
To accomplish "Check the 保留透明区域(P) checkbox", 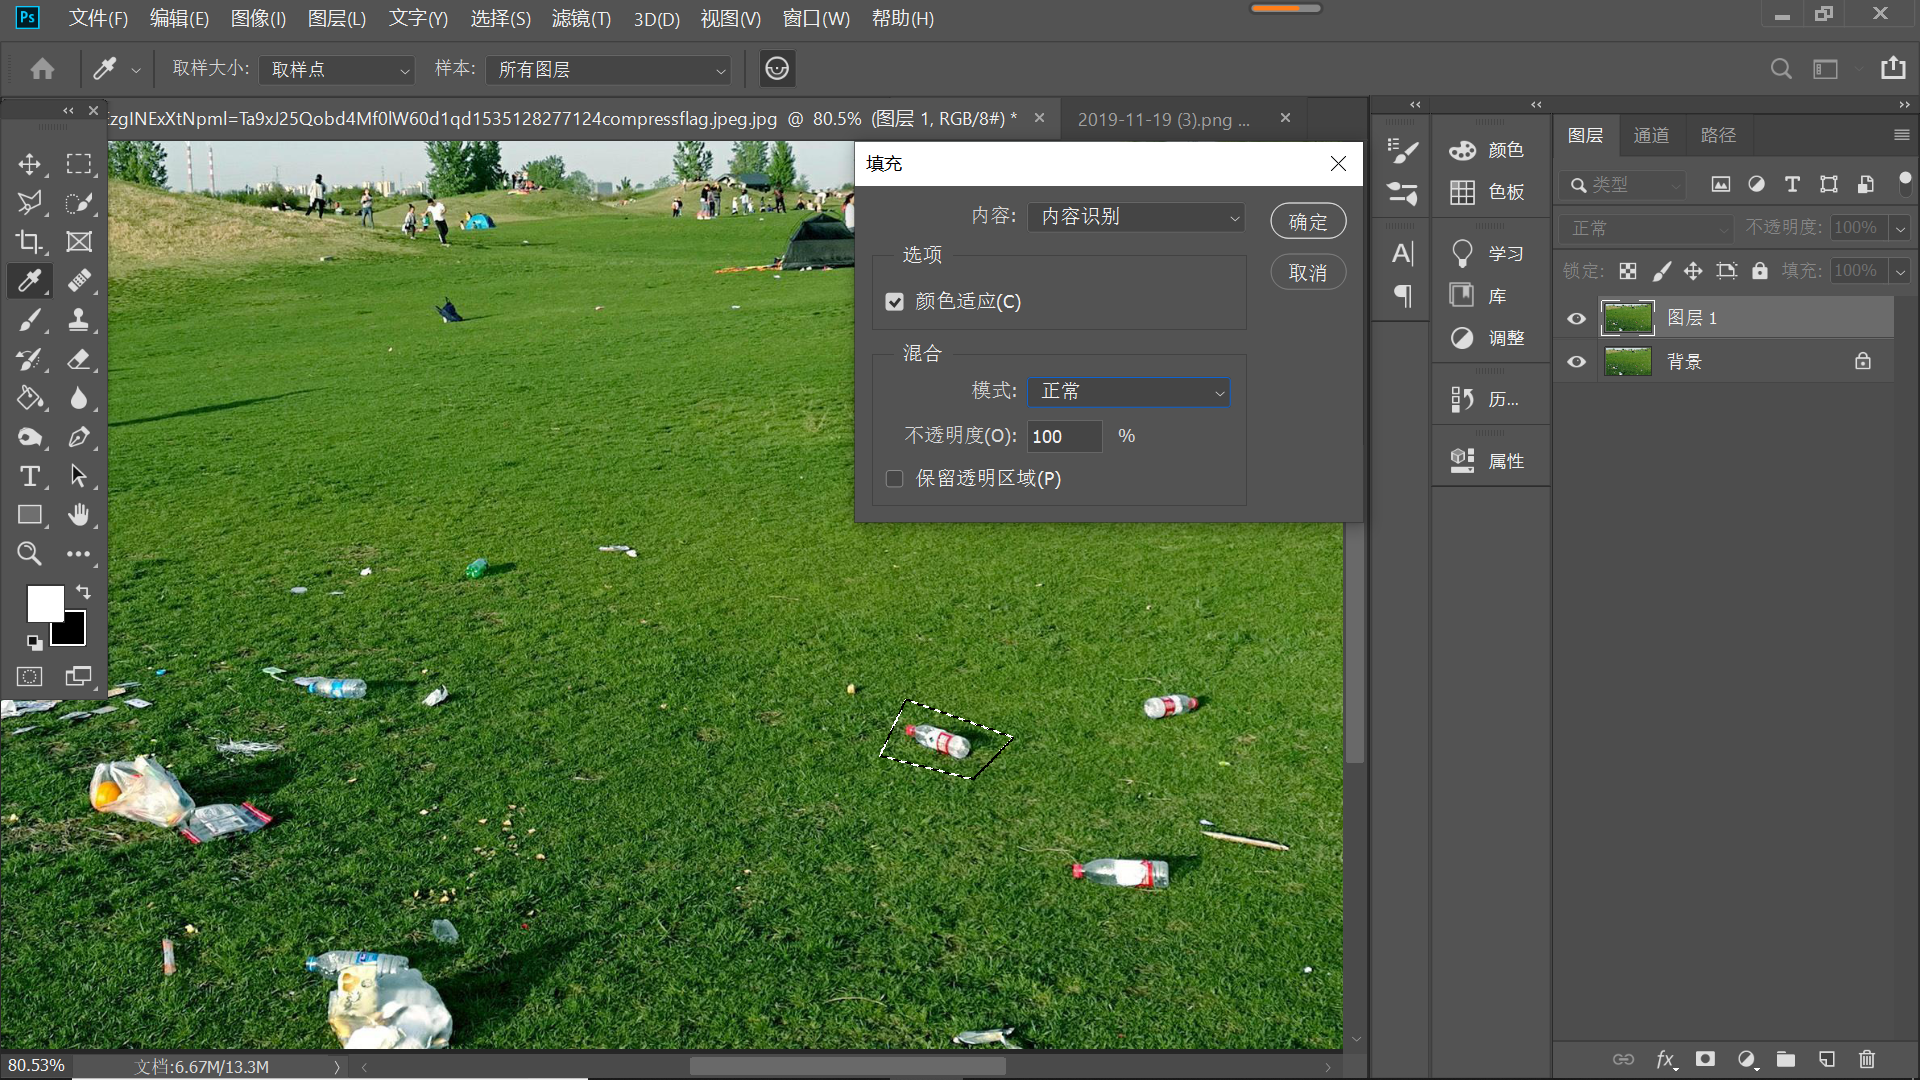I will tap(895, 479).
